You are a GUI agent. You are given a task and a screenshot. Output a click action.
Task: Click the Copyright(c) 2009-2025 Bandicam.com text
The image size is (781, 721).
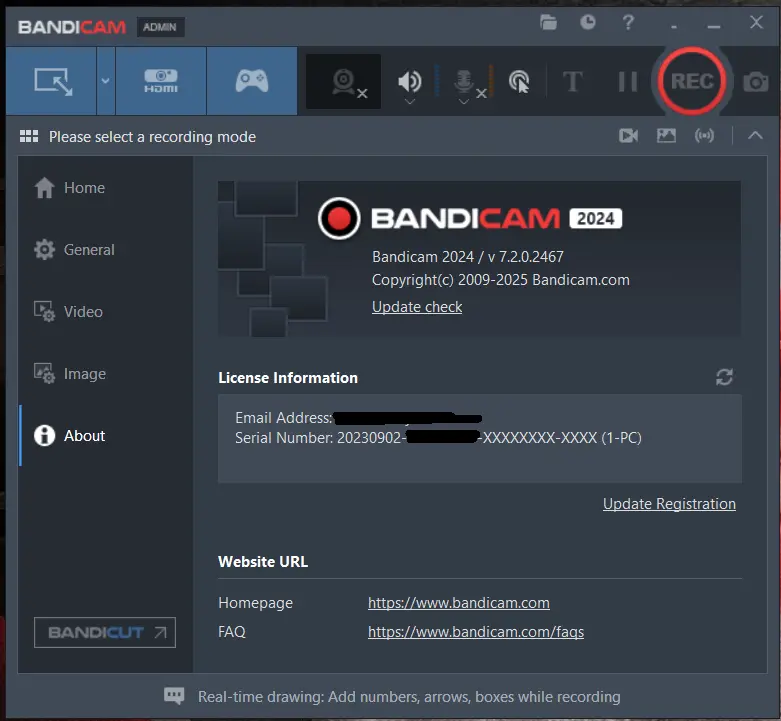click(x=501, y=280)
